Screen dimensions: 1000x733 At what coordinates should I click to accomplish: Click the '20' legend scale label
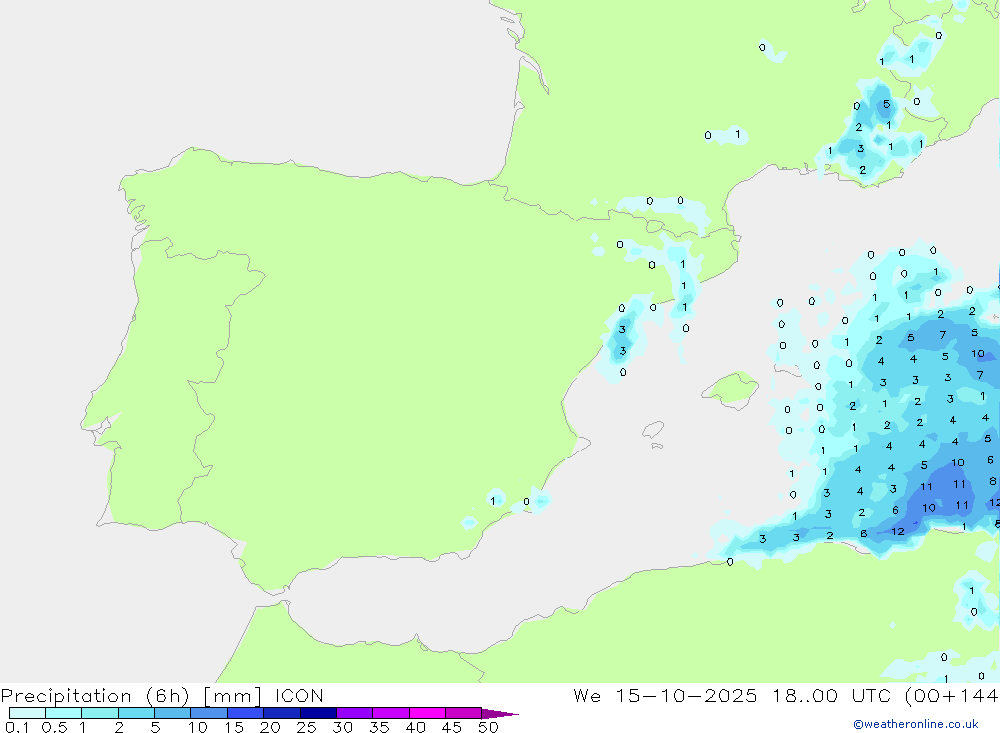(x=270, y=727)
